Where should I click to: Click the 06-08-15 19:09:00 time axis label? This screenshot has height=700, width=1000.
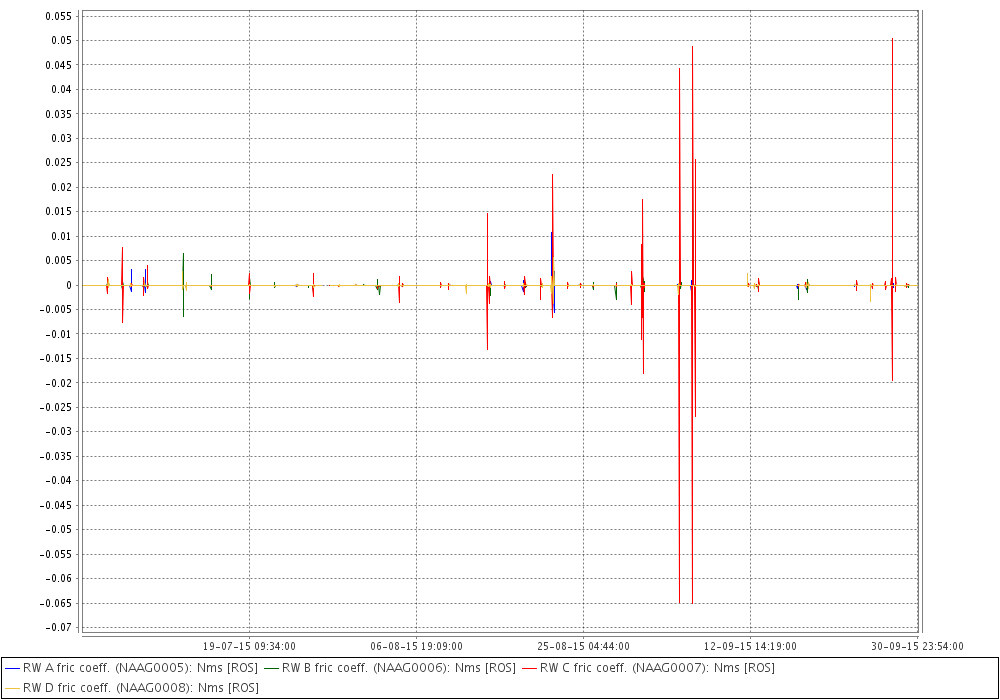(416, 646)
